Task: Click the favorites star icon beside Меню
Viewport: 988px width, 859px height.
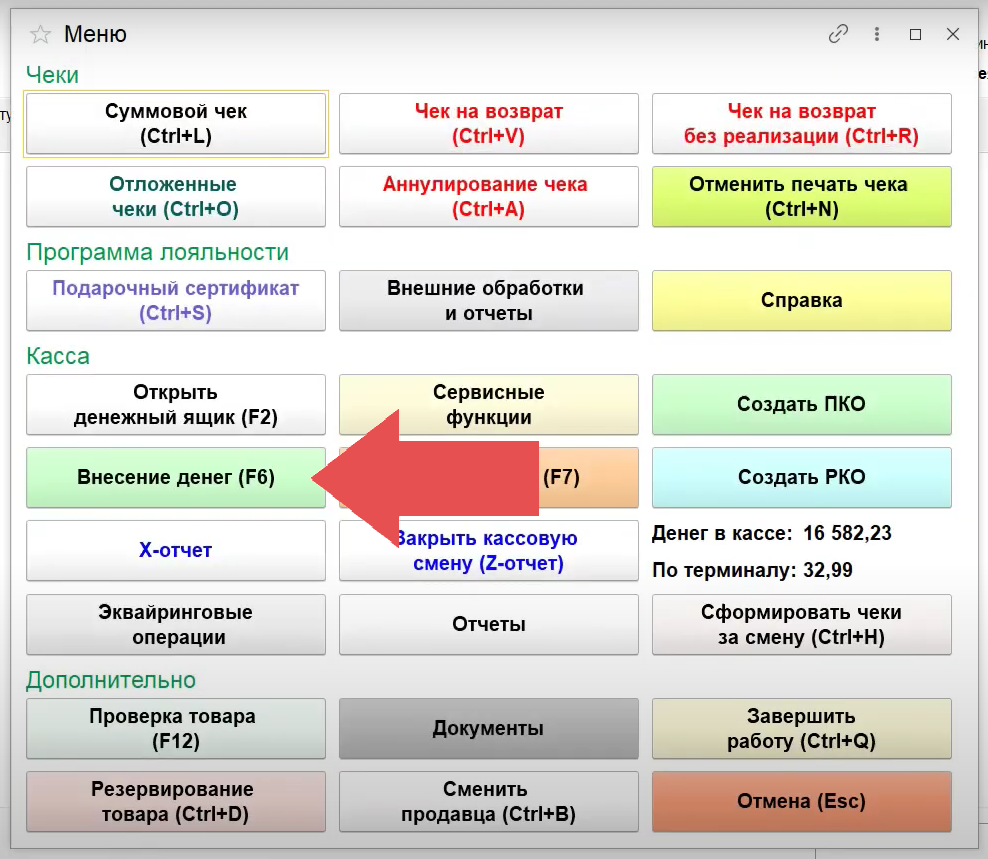Action: pos(40,35)
